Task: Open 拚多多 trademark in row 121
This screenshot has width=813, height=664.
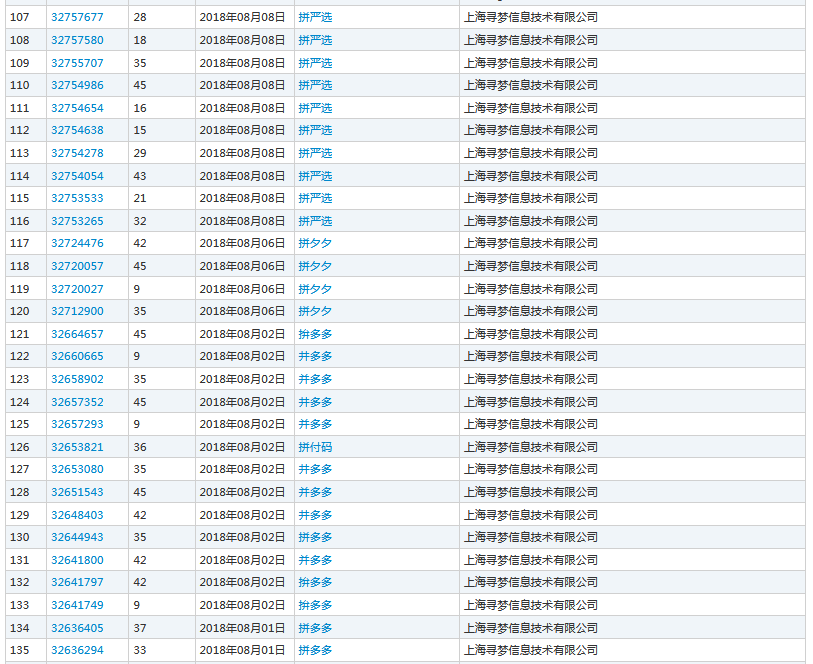Action: click(315, 334)
